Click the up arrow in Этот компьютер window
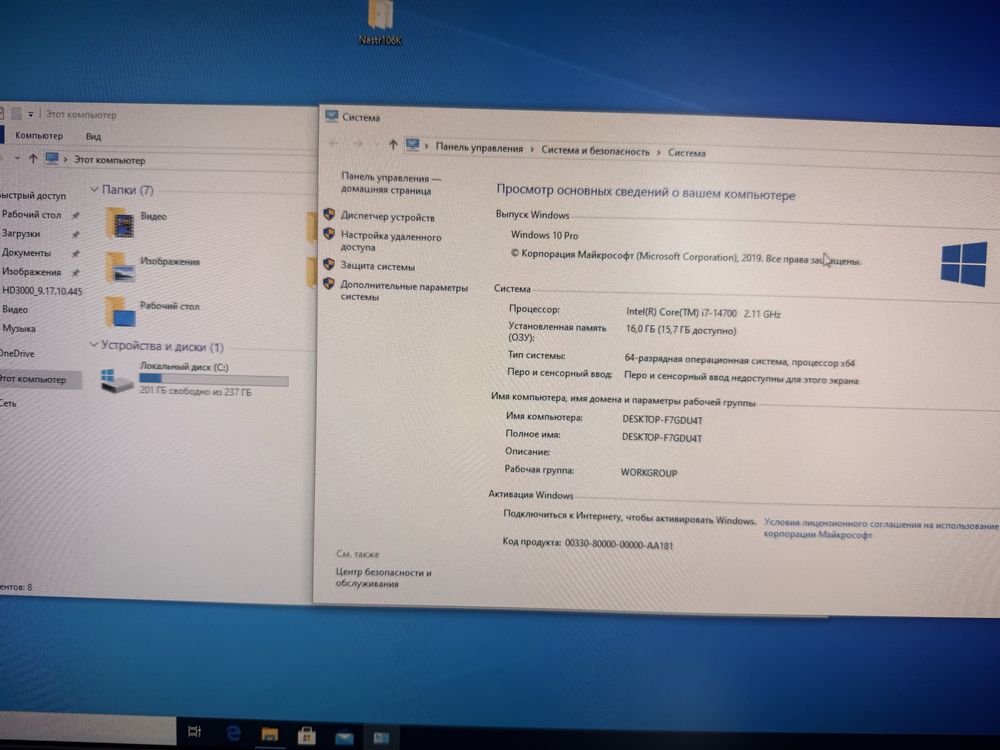Image resolution: width=1000 pixels, height=750 pixels. [x=33, y=158]
